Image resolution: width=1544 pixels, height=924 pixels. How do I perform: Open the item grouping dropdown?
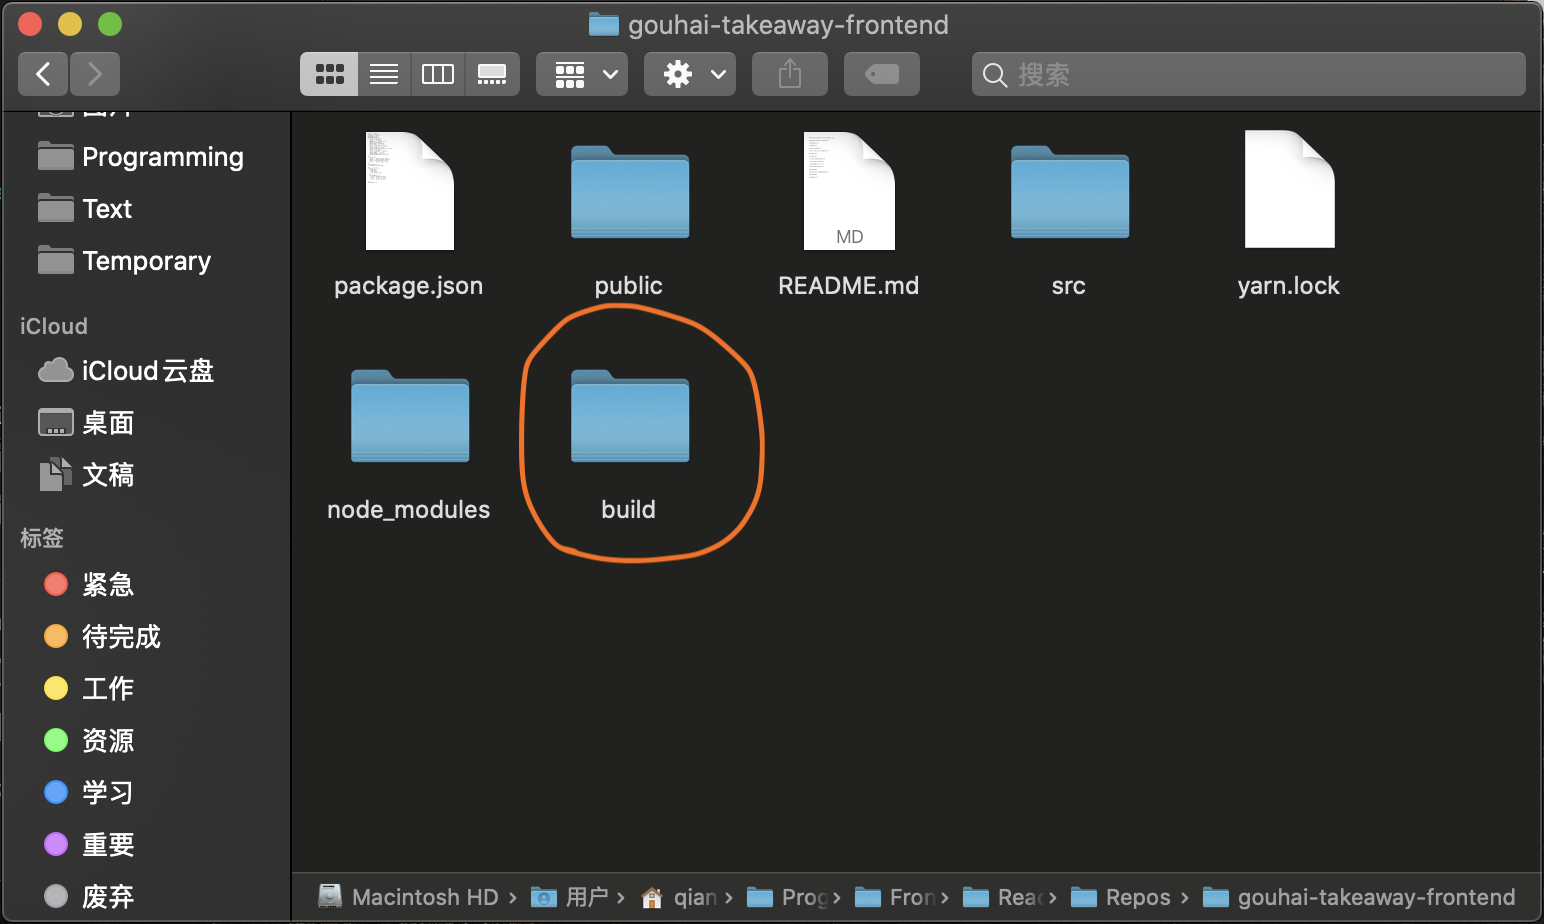(x=581, y=74)
